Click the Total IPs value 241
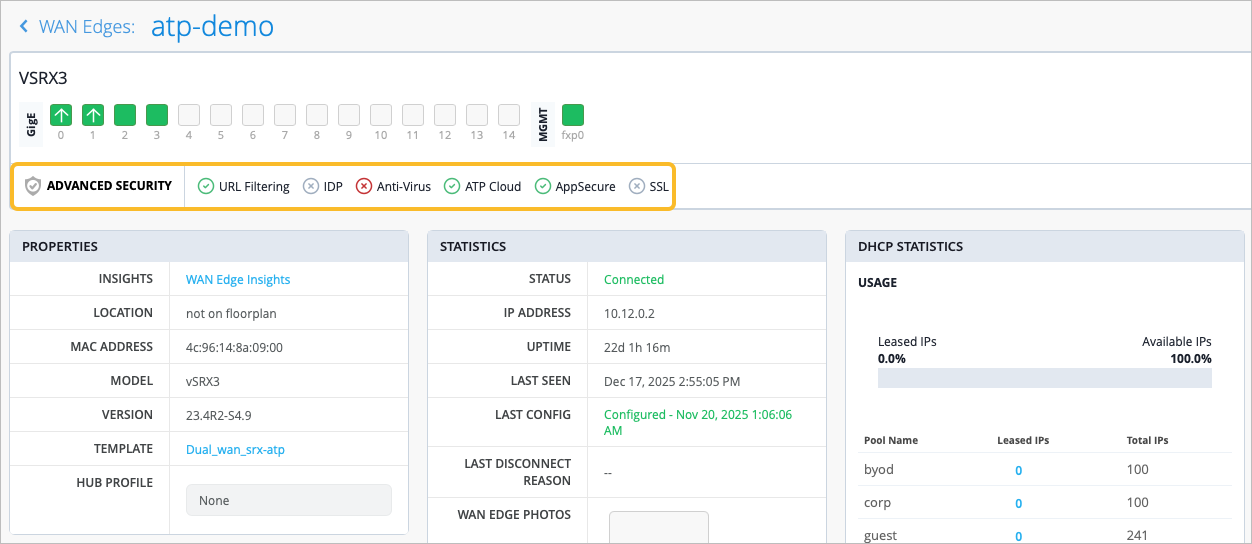The image size is (1252, 544). point(1137,536)
